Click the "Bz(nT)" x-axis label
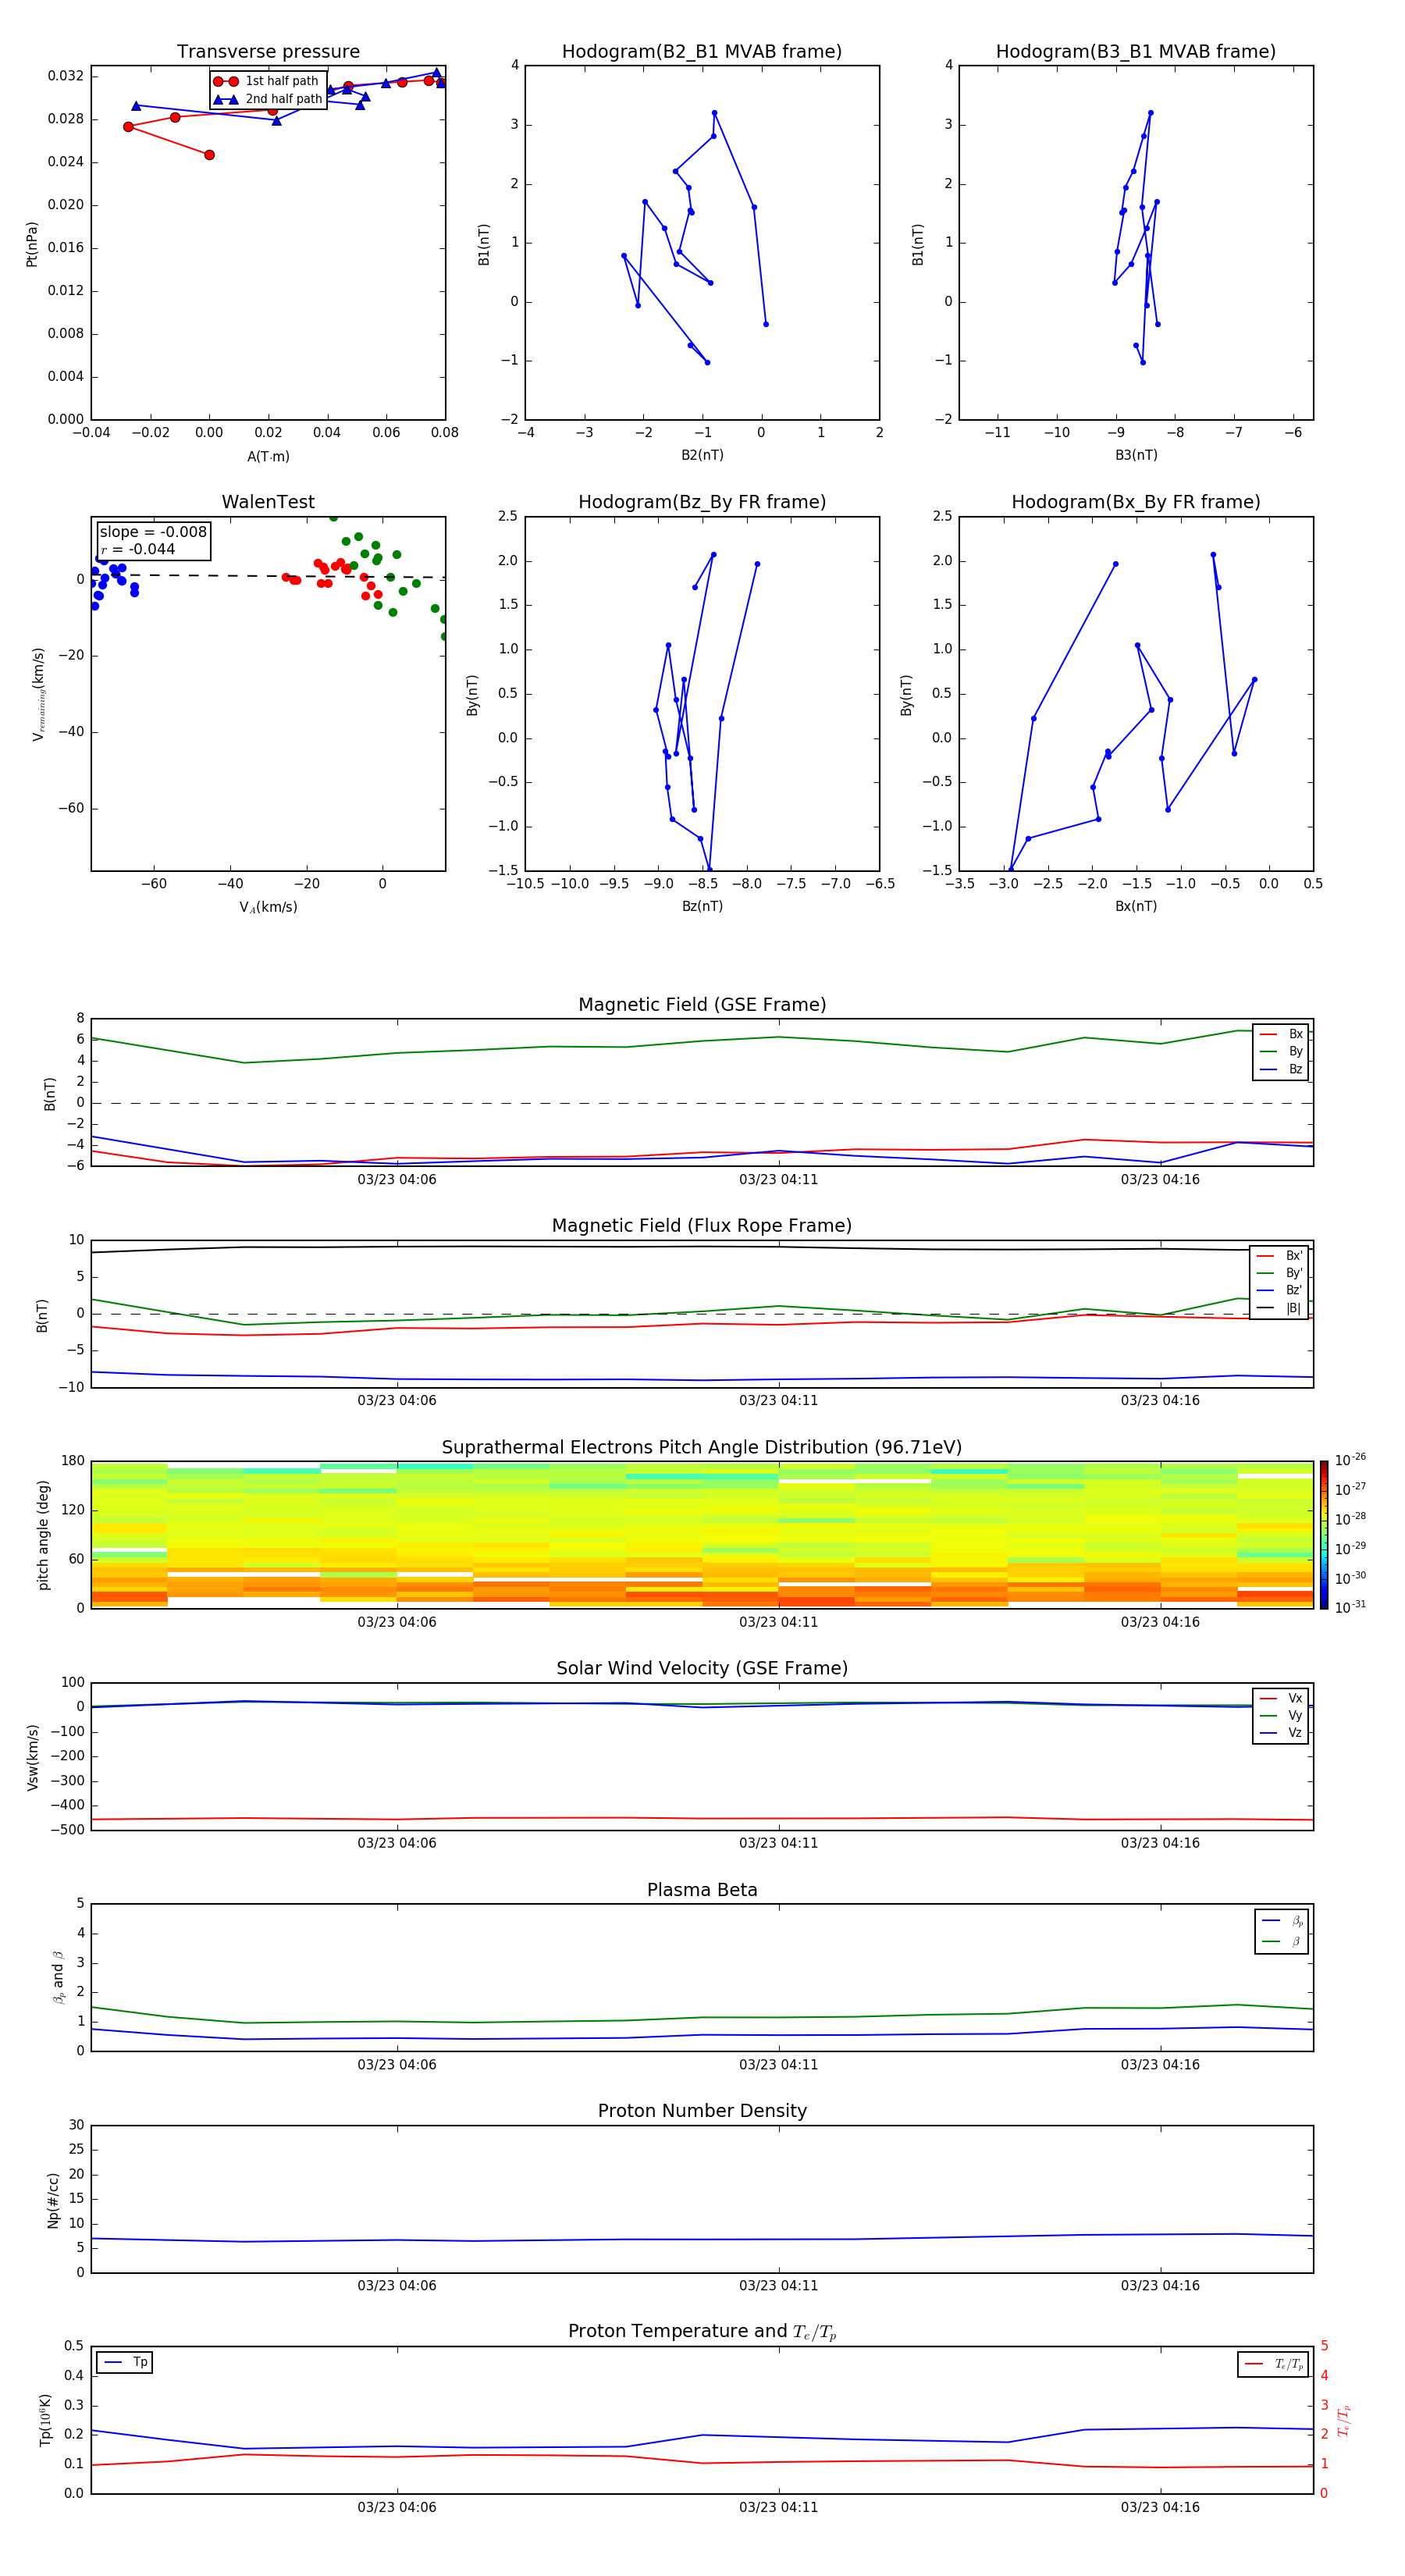The width and height of the screenshot is (1405, 2576). (702, 906)
